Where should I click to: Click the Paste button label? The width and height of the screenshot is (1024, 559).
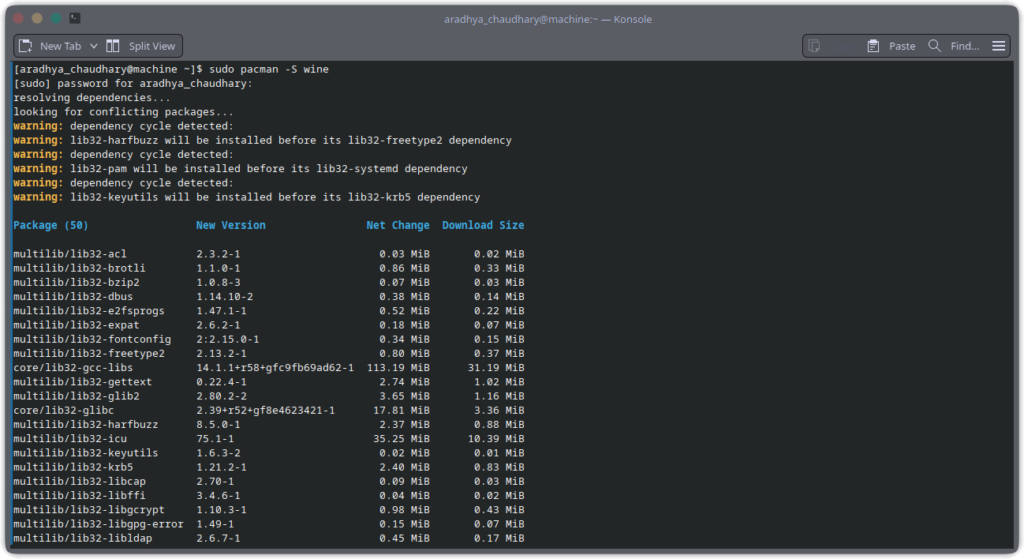(902, 46)
